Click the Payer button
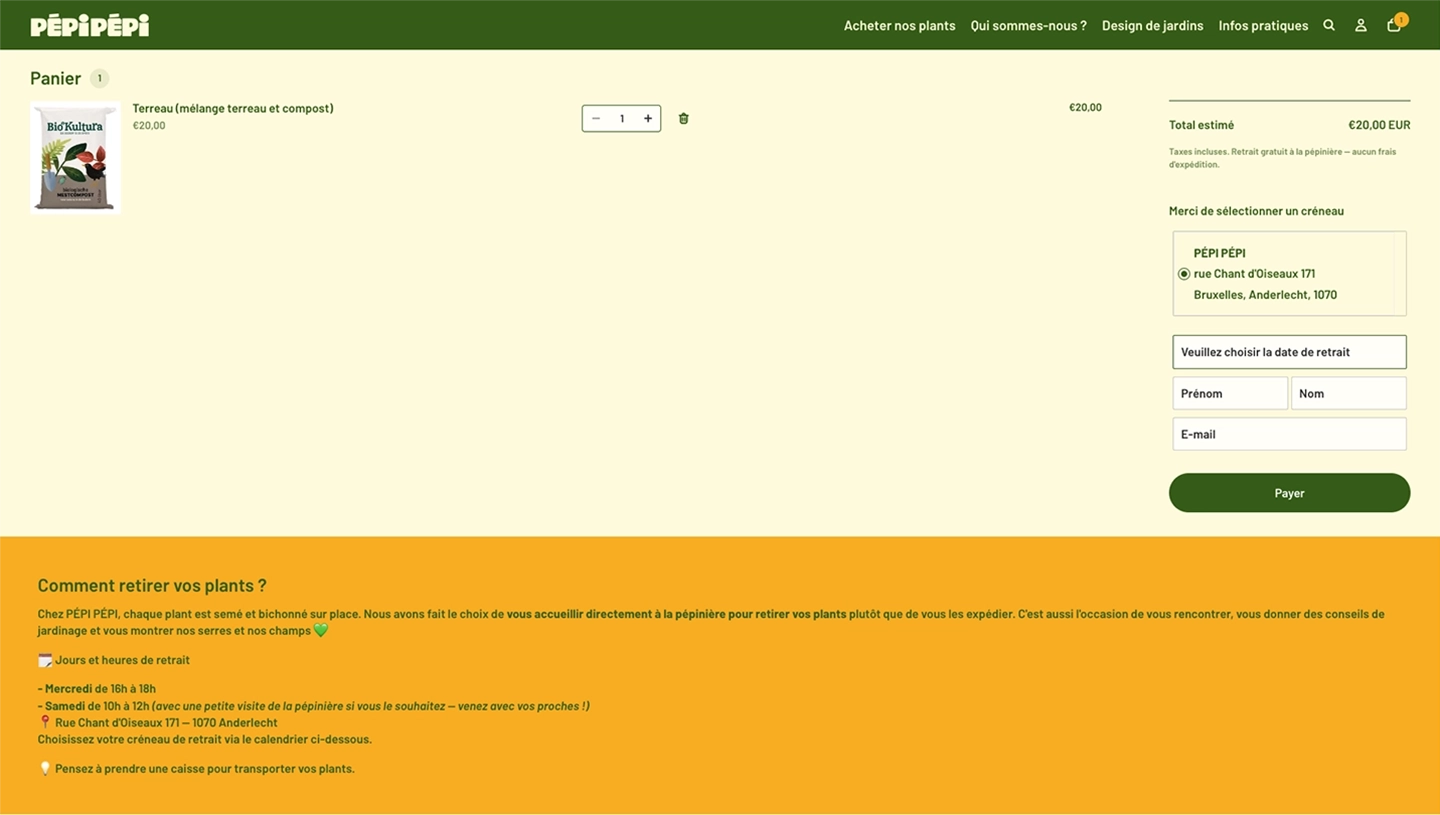The height and width of the screenshot is (815, 1440). (x=1289, y=493)
